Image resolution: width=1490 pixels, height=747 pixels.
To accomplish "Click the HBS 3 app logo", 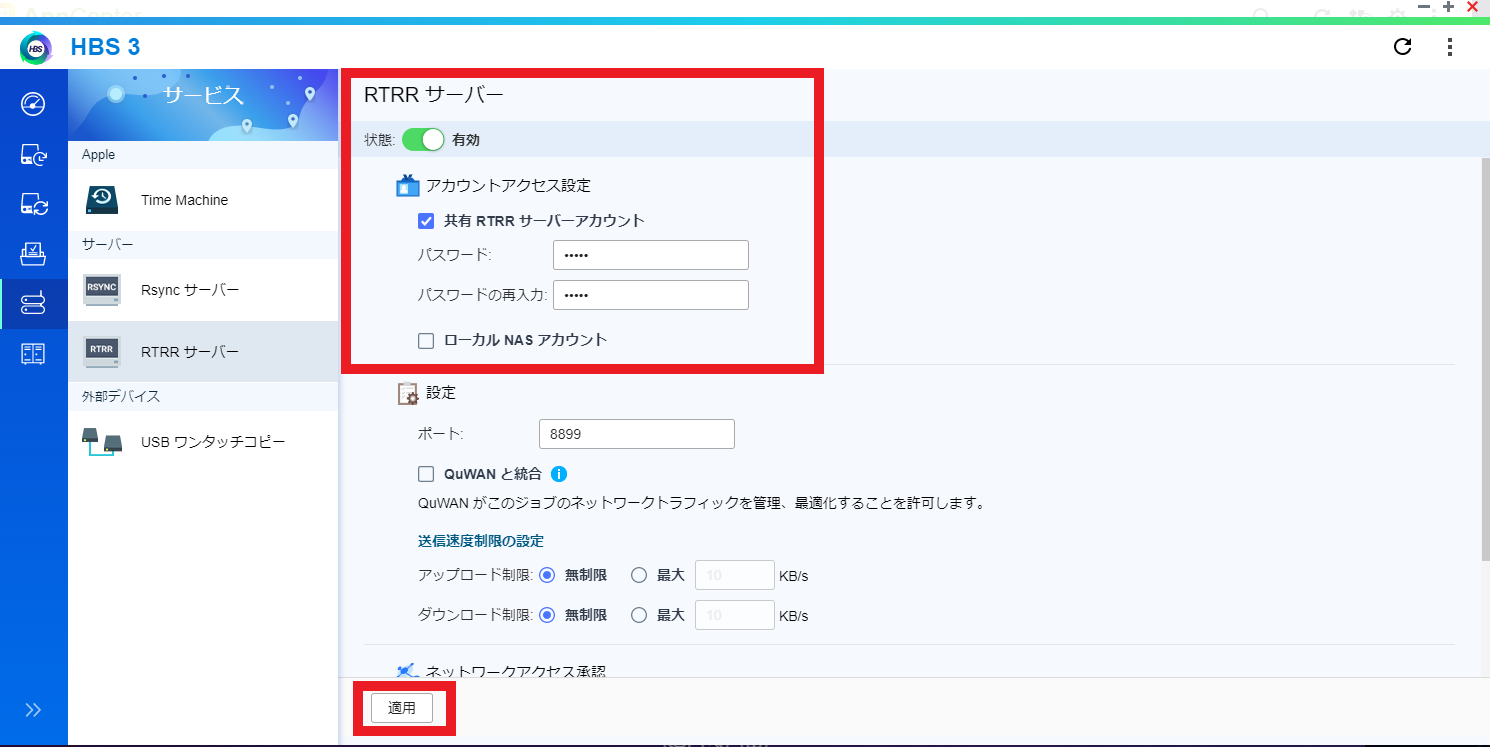I will (x=36, y=47).
